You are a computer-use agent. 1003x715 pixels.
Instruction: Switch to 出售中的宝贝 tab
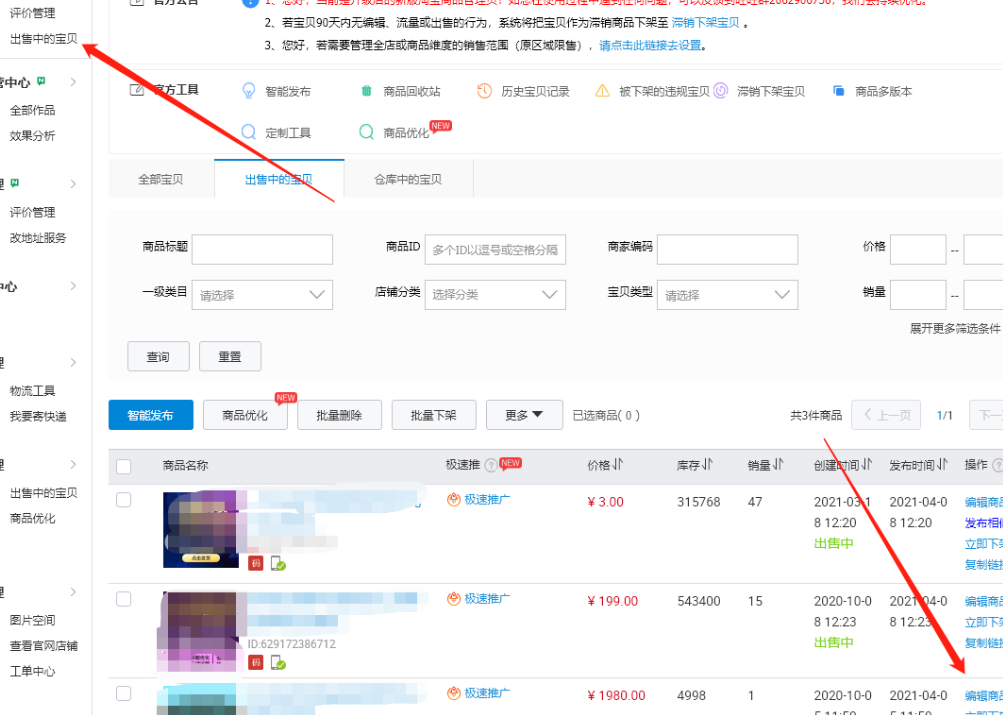coord(279,179)
